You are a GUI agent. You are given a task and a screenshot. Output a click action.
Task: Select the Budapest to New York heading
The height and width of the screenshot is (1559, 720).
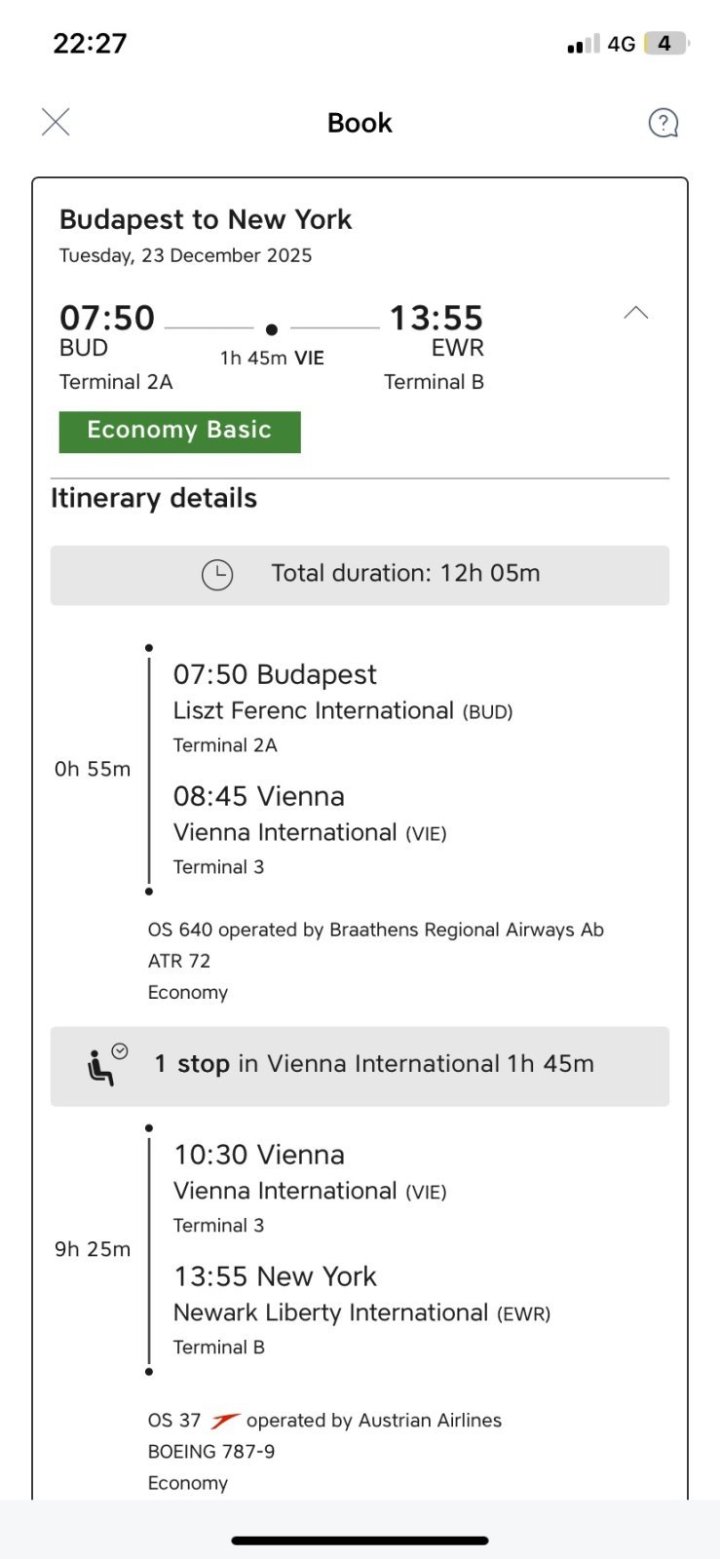pyautogui.click(x=206, y=220)
